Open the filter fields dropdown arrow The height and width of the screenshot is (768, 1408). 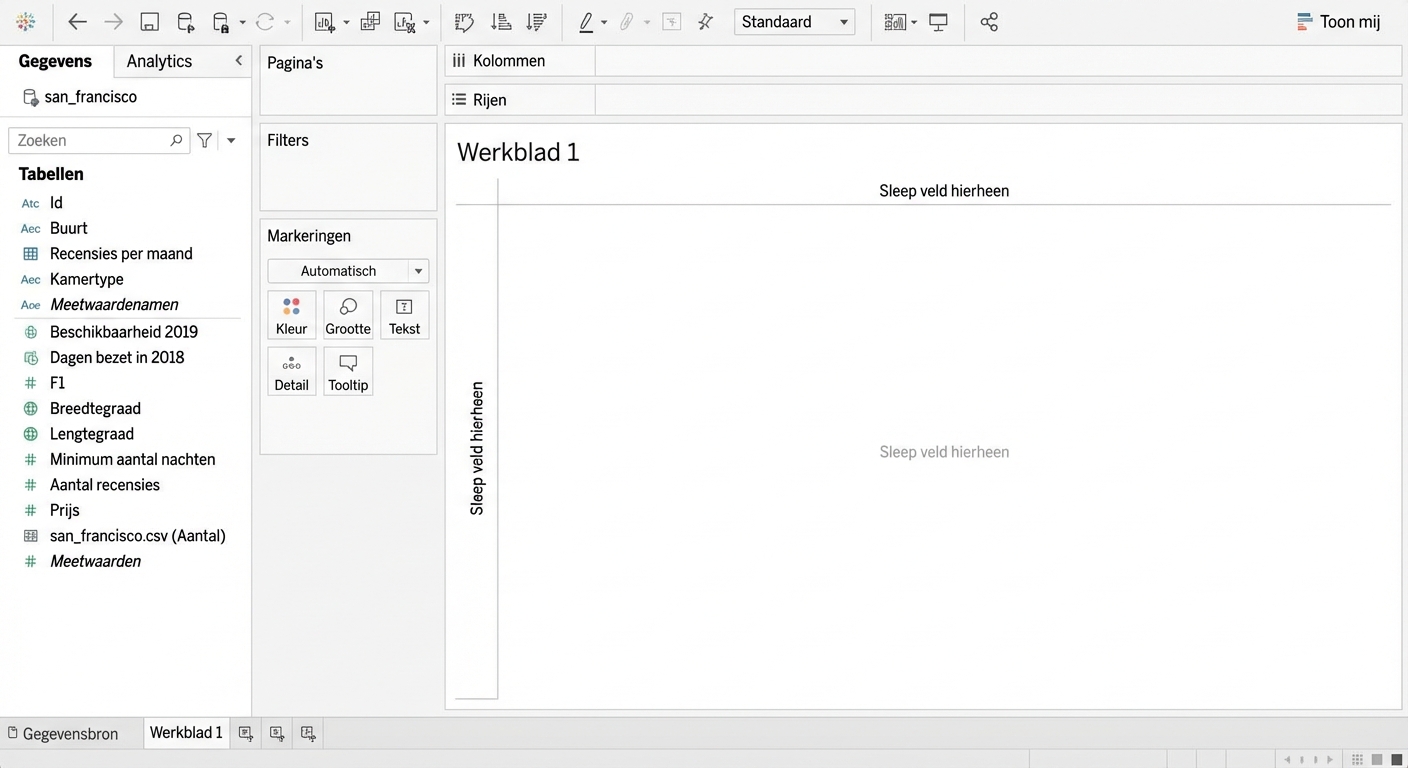click(x=231, y=141)
